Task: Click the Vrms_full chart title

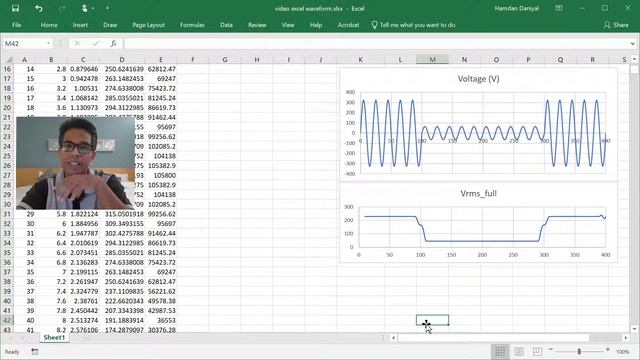Action: [478, 193]
